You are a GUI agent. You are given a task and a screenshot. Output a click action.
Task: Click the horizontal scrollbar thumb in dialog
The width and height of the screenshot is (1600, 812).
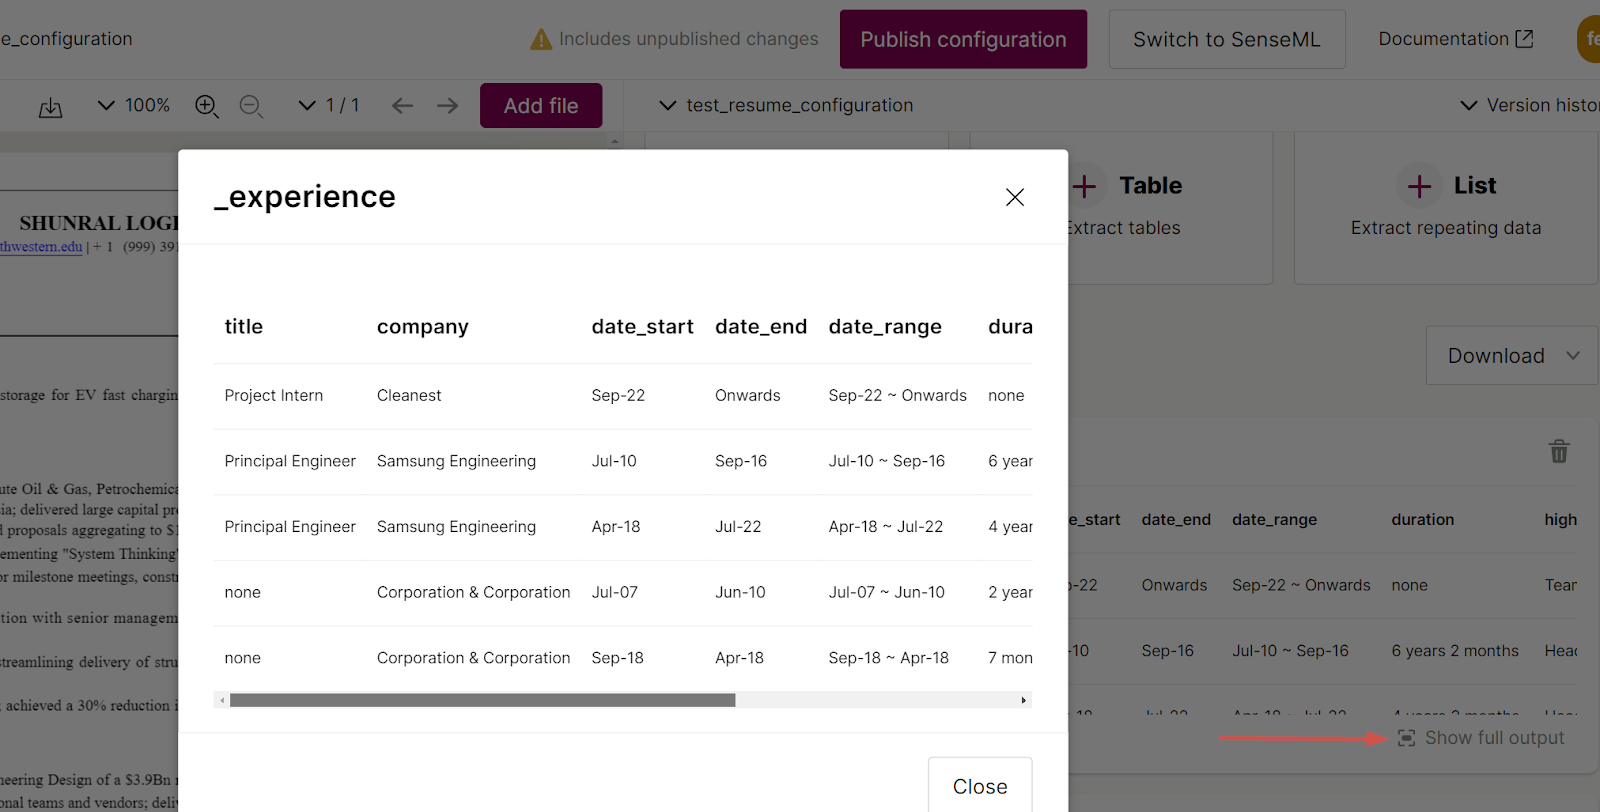[x=483, y=700]
